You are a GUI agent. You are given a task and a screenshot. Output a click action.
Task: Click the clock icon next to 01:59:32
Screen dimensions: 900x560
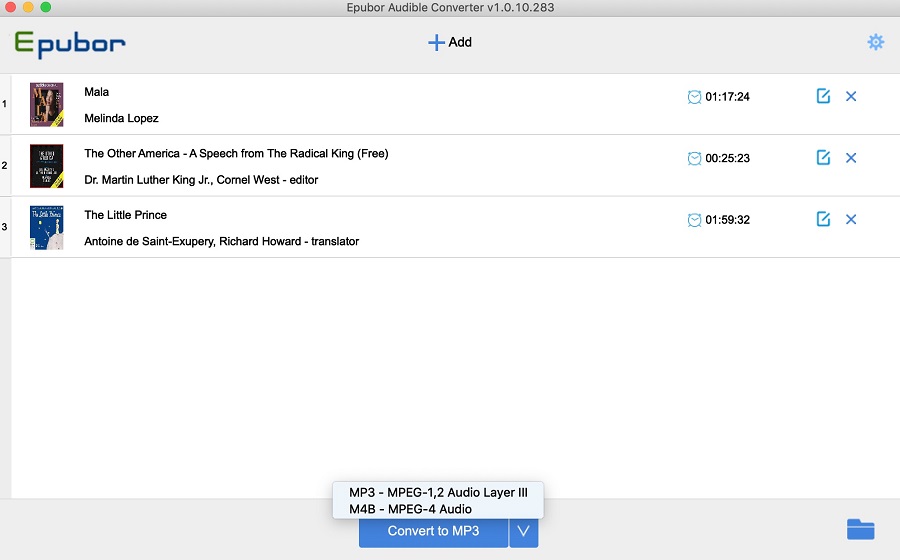(x=694, y=220)
